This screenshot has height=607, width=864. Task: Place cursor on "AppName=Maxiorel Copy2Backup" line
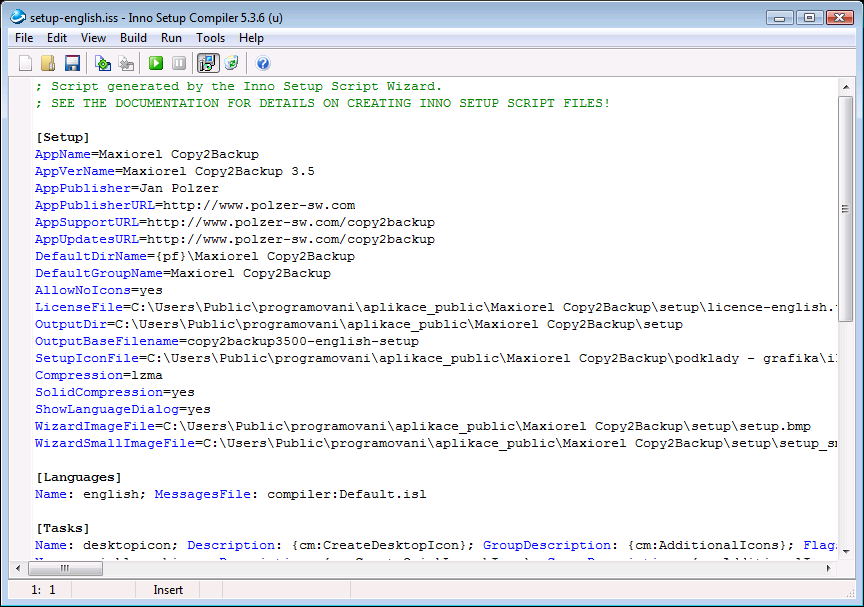click(x=147, y=154)
